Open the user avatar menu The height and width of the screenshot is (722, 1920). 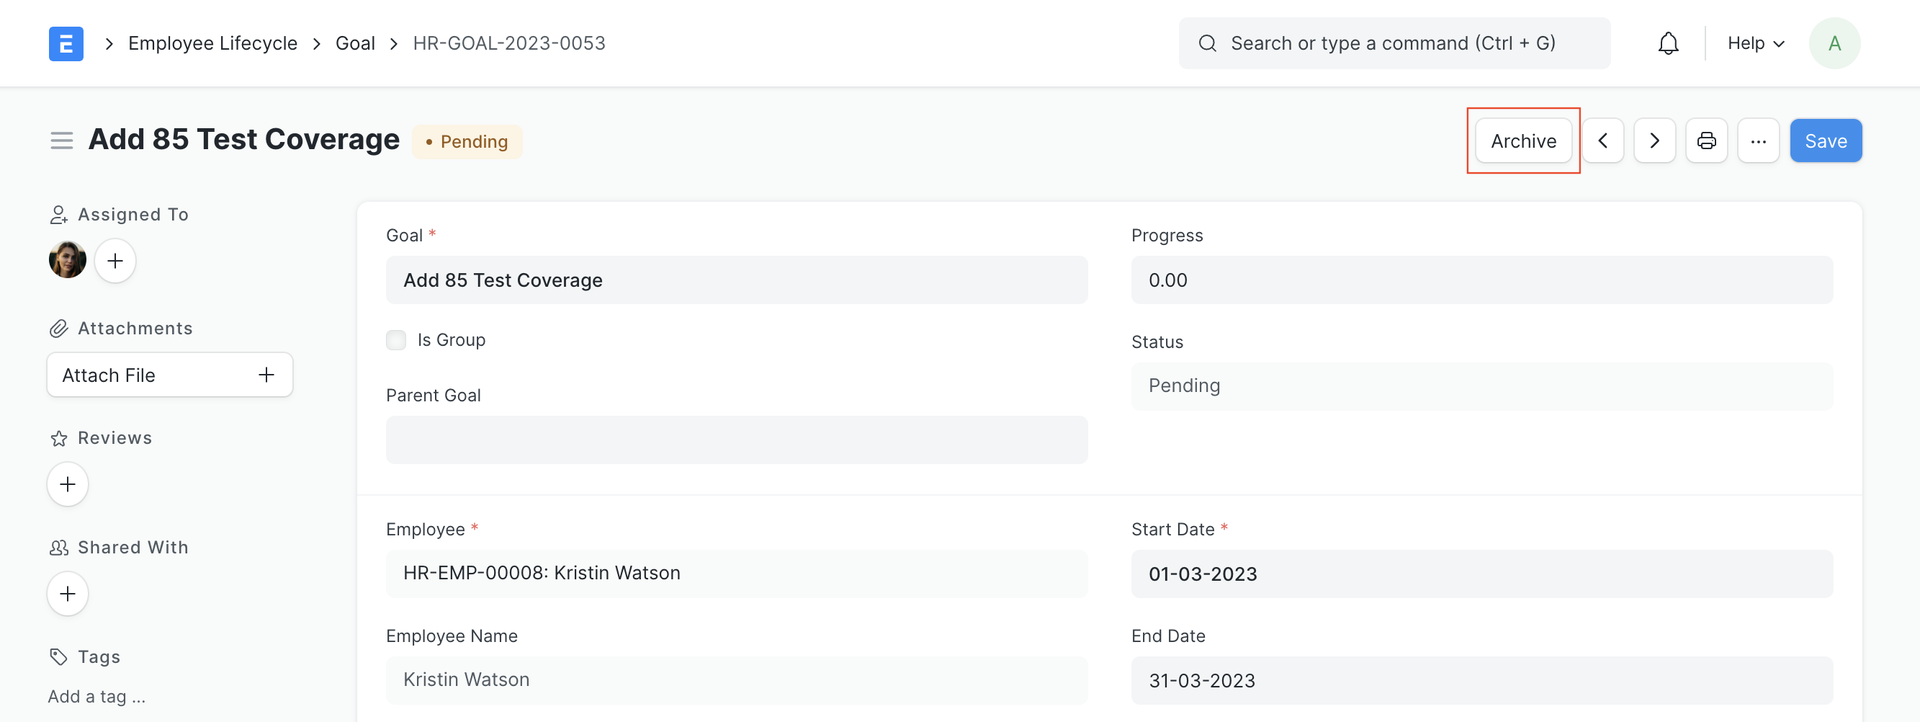[1834, 43]
